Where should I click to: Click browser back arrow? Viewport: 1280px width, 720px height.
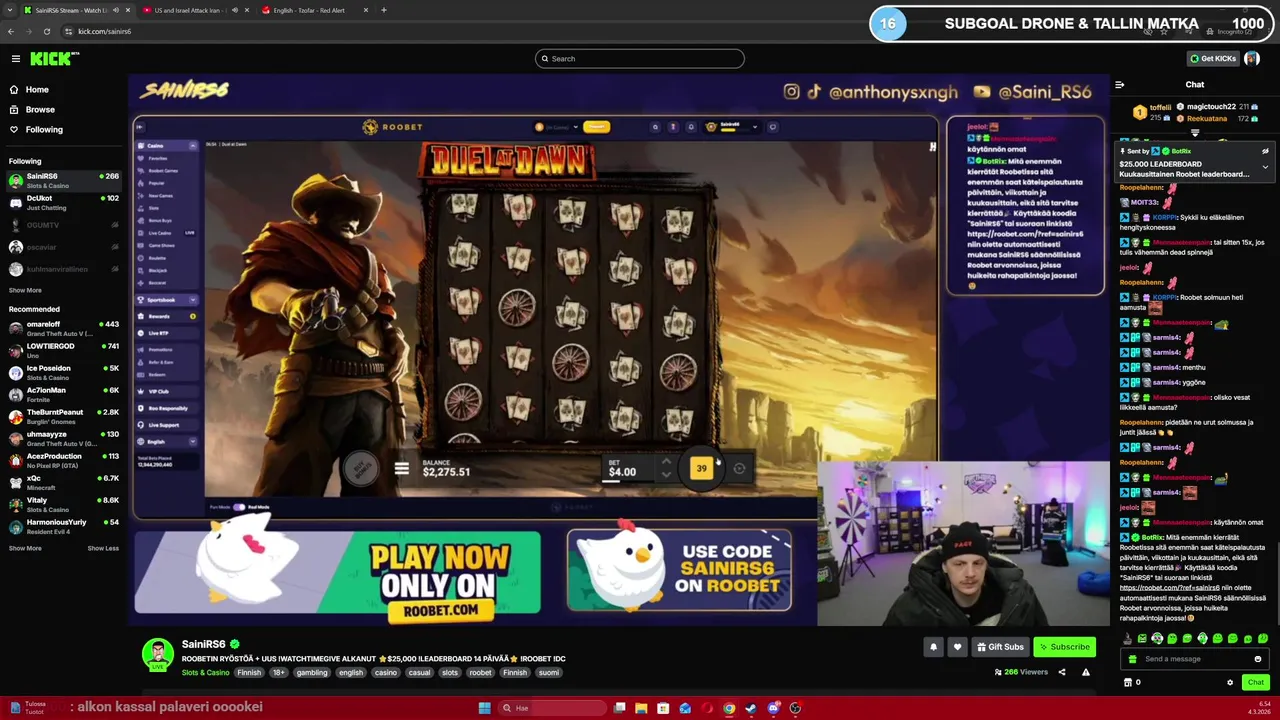click(x=12, y=31)
